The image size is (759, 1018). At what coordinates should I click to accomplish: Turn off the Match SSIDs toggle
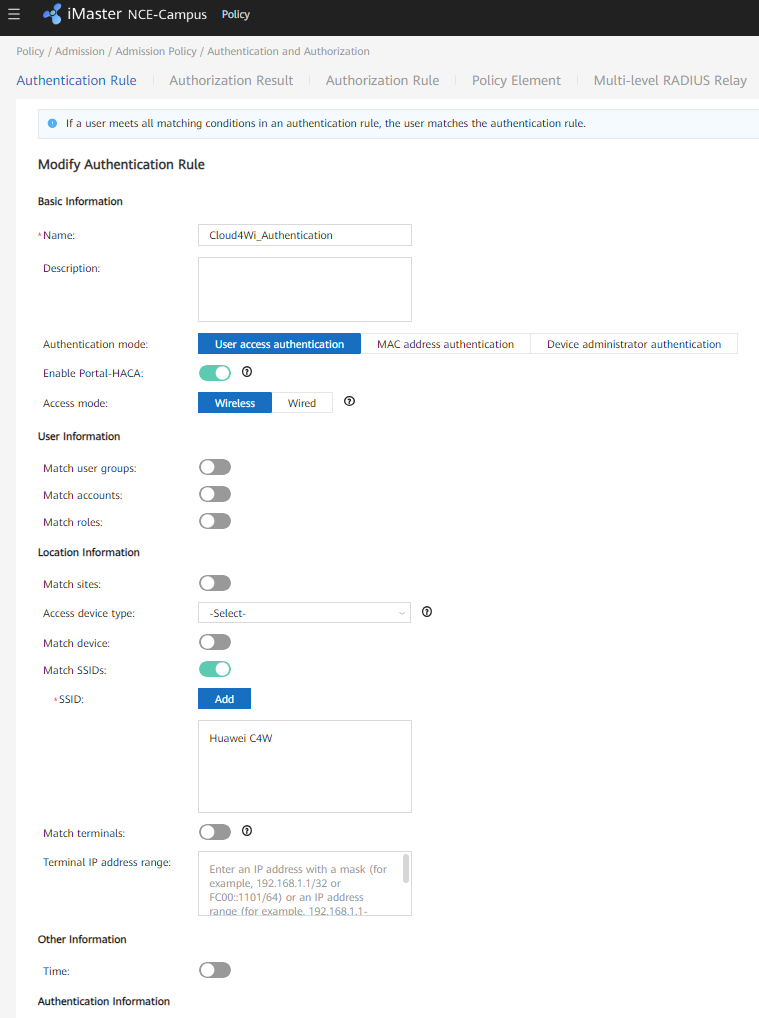point(215,669)
